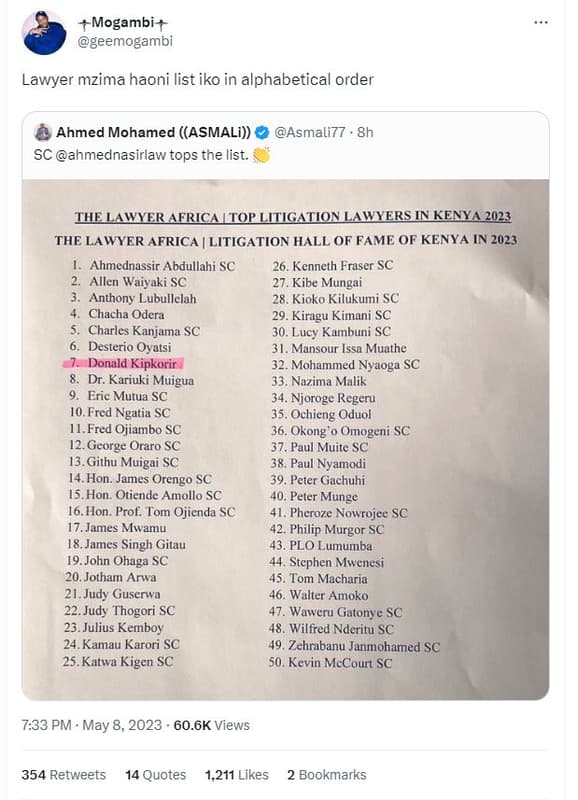Click Ahmed Mohamed's profile avatar
Viewport: 578px width, 800px height.
coord(42,130)
